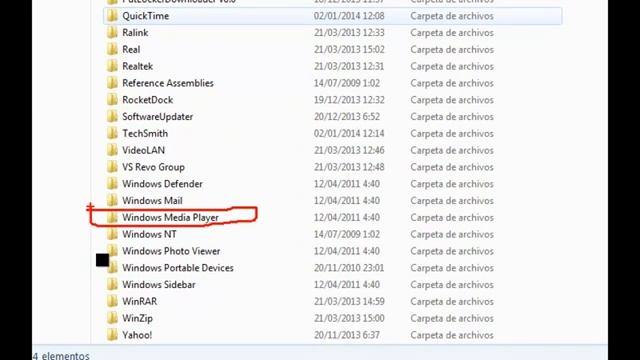Viewport: 640px width, 360px height.
Task: Click the Windows Photo Viewer folder icon
Action: (x=112, y=251)
